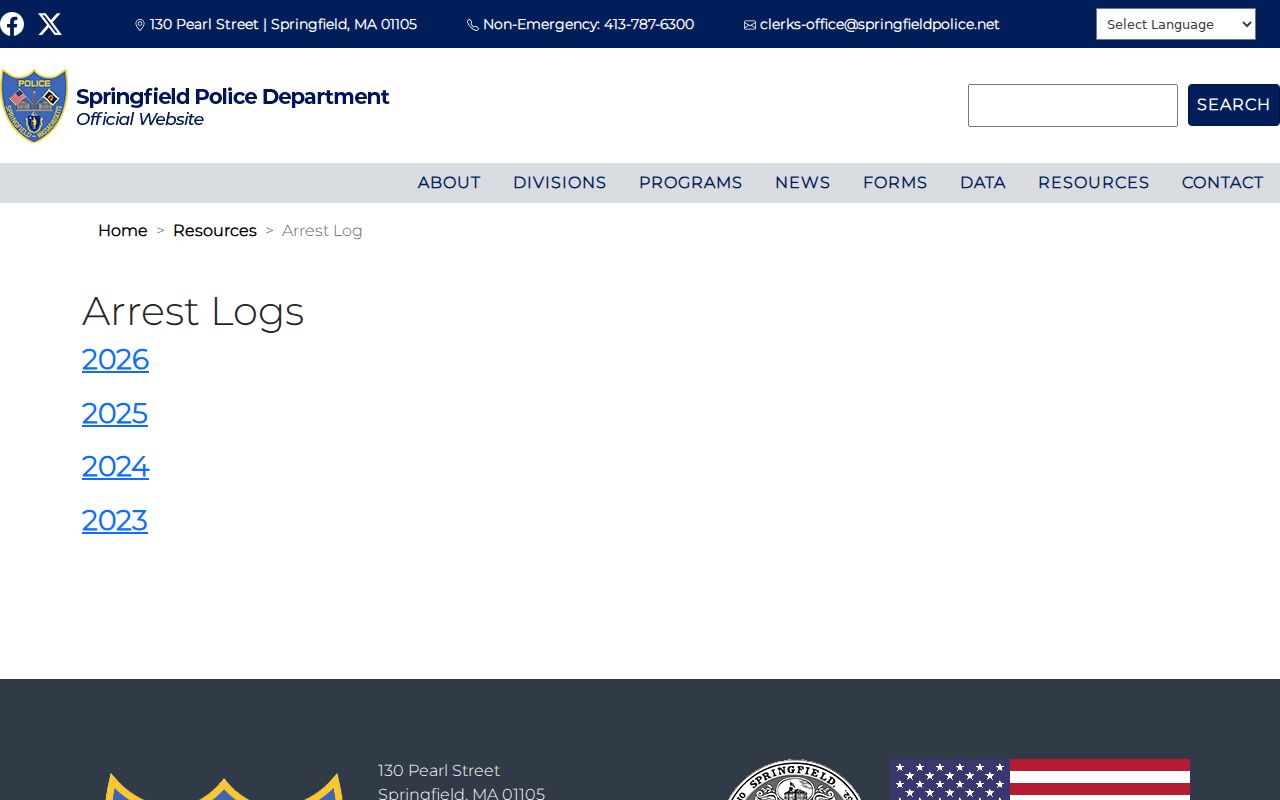Click the clerks-office email address
This screenshot has height=800, width=1280.
880,24
